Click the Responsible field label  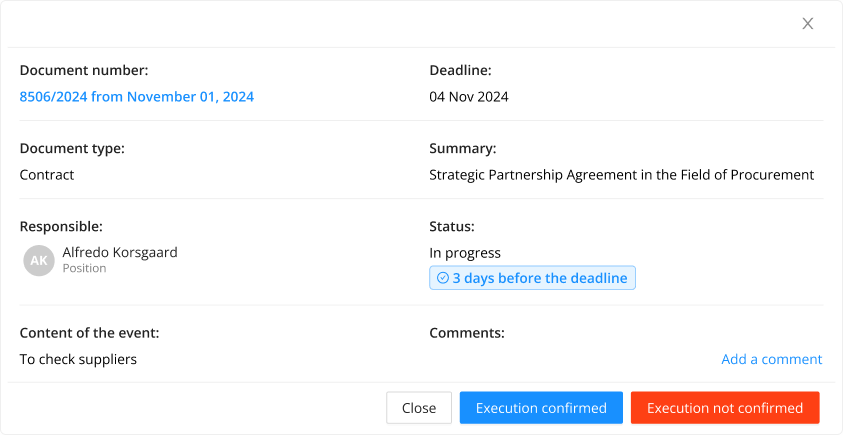click(x=61, y=226)
